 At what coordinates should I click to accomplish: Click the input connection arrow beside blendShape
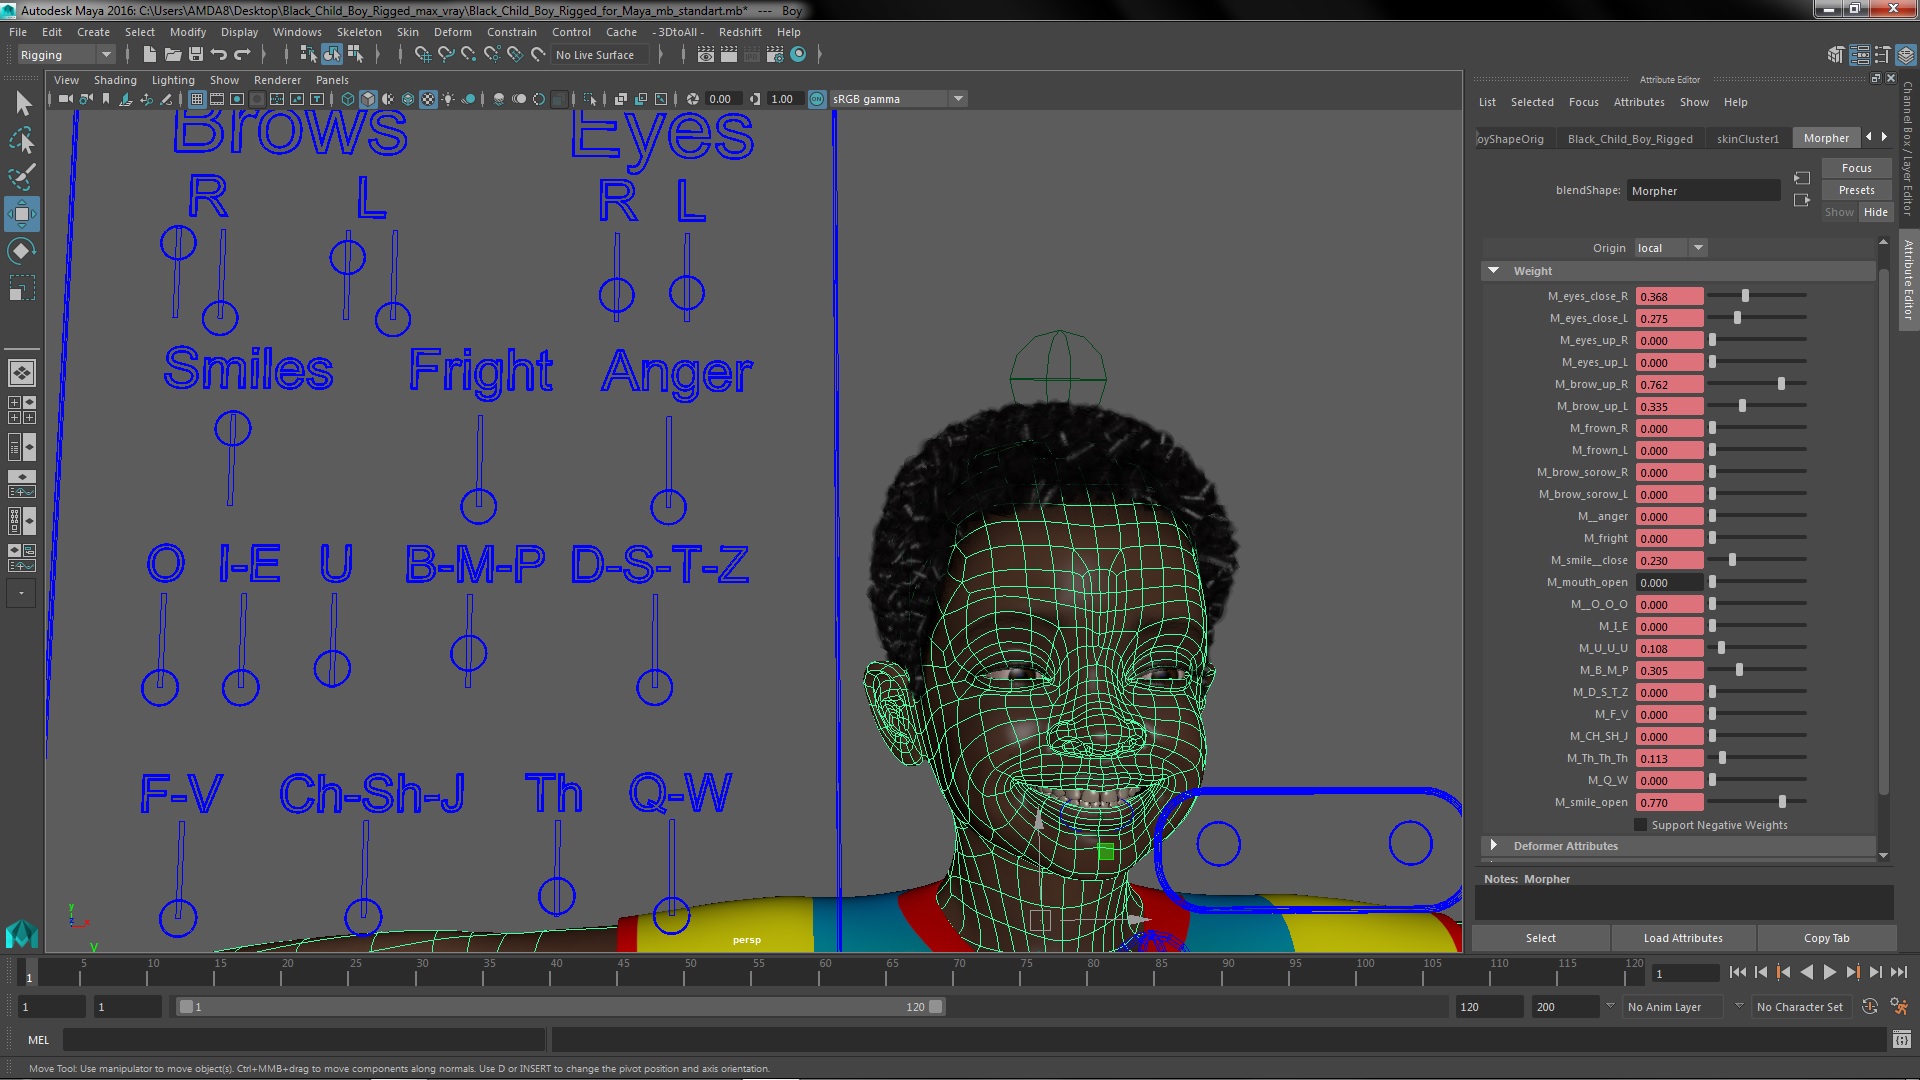tap(1802, 178)
